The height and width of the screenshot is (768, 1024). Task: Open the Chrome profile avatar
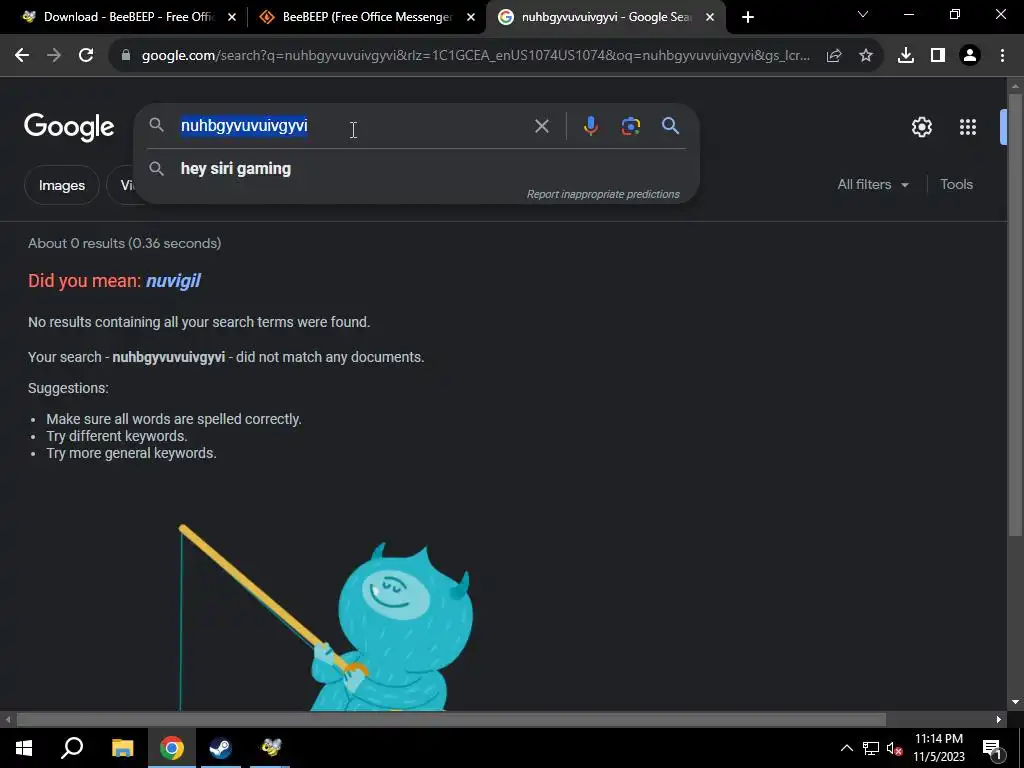click(970, 56)
